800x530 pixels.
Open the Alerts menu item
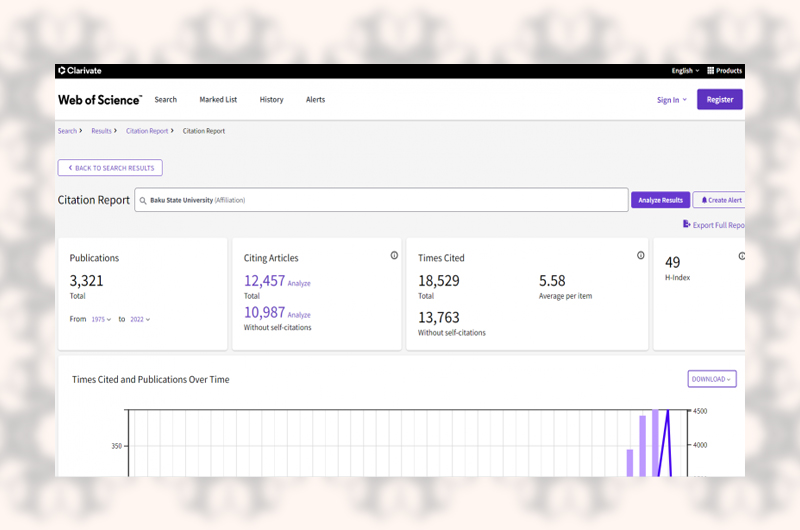pos(315,99)
